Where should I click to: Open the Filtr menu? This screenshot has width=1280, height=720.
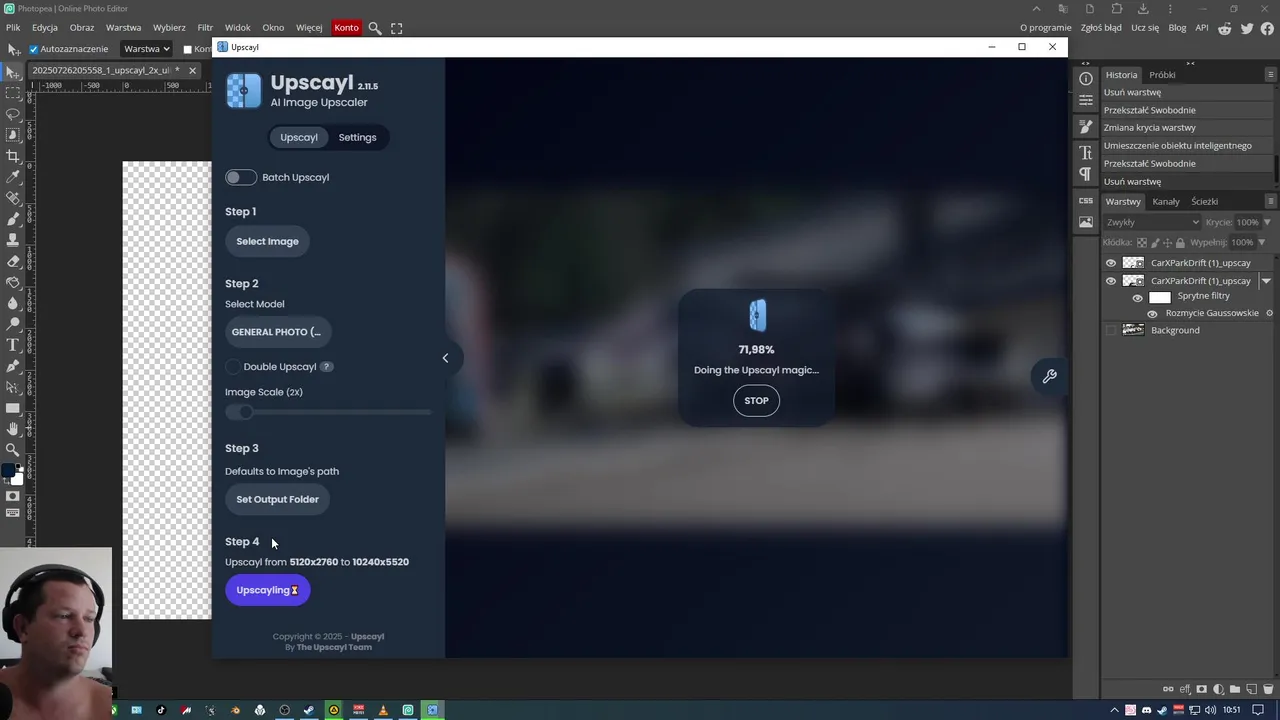click(x=205, y=28)
